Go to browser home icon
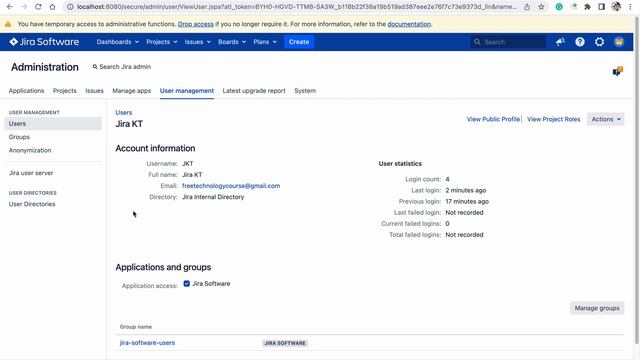The image size is (640, 360). point(52,7)
